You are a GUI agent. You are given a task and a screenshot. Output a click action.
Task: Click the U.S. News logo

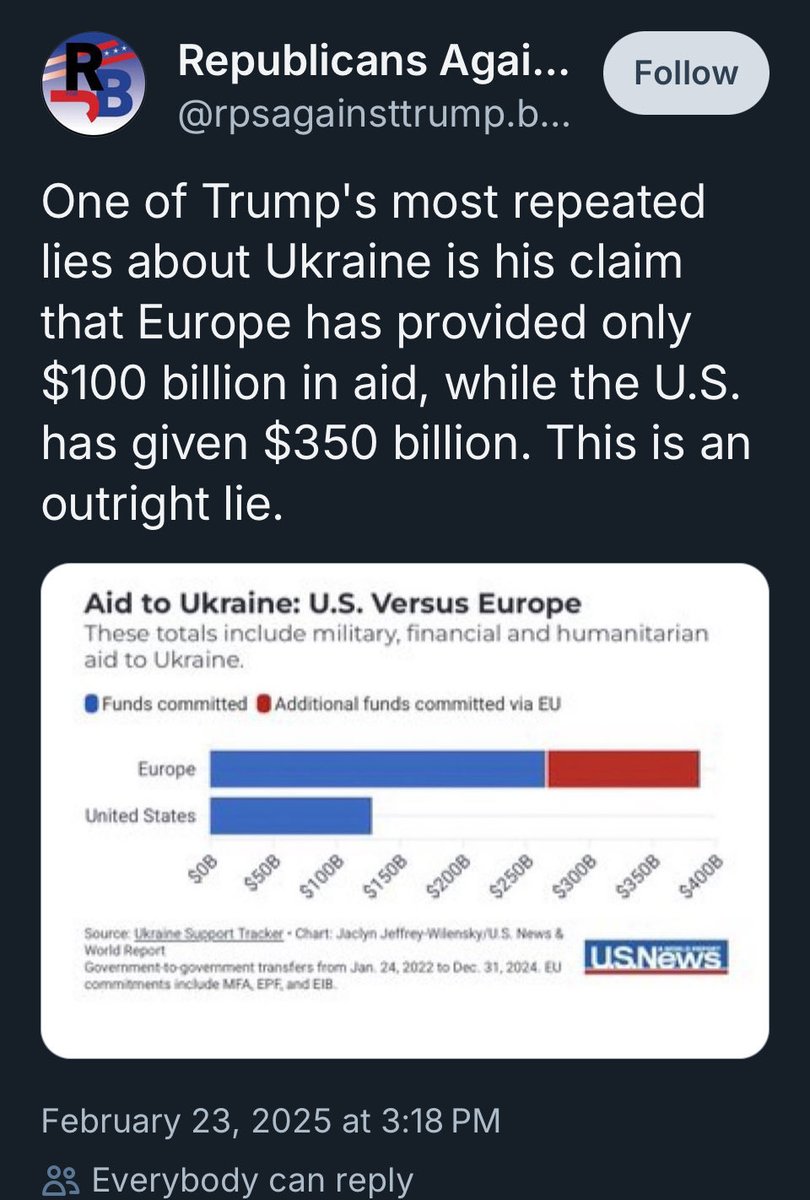click(656, 957)
